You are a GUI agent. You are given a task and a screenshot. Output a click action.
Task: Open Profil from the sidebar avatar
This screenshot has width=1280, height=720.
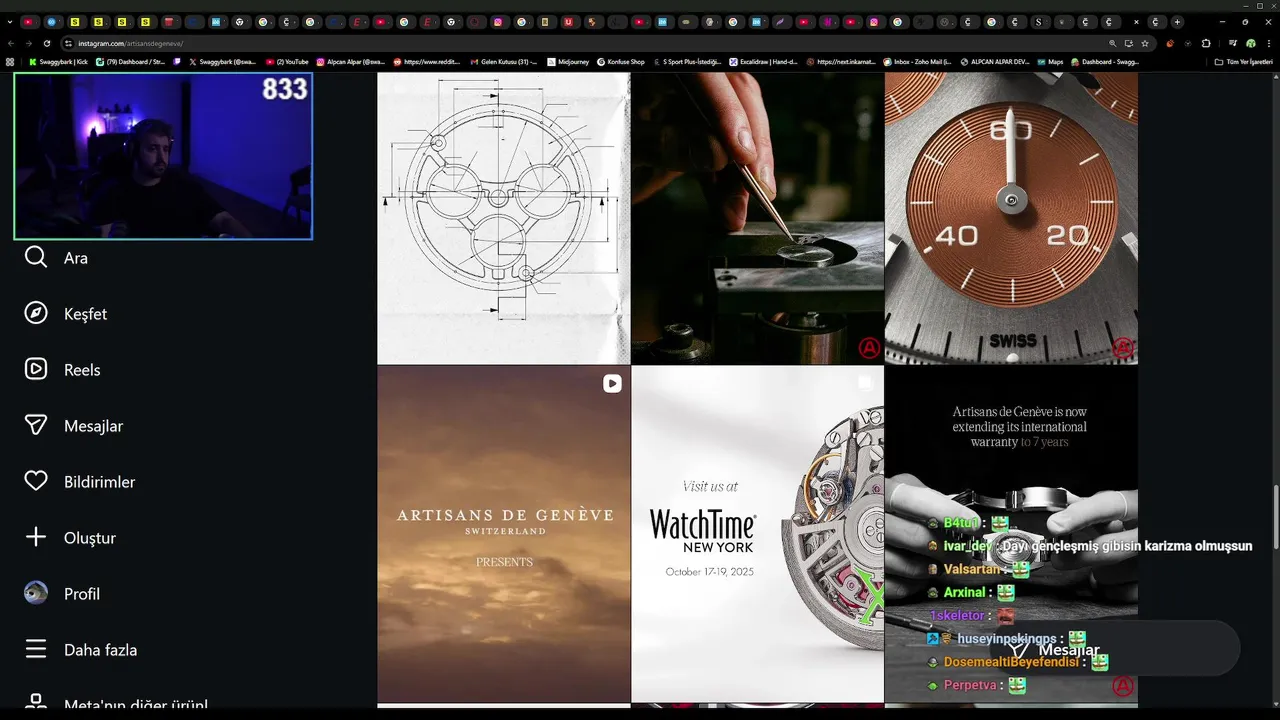pyautogui.click(x=62, y=594)
